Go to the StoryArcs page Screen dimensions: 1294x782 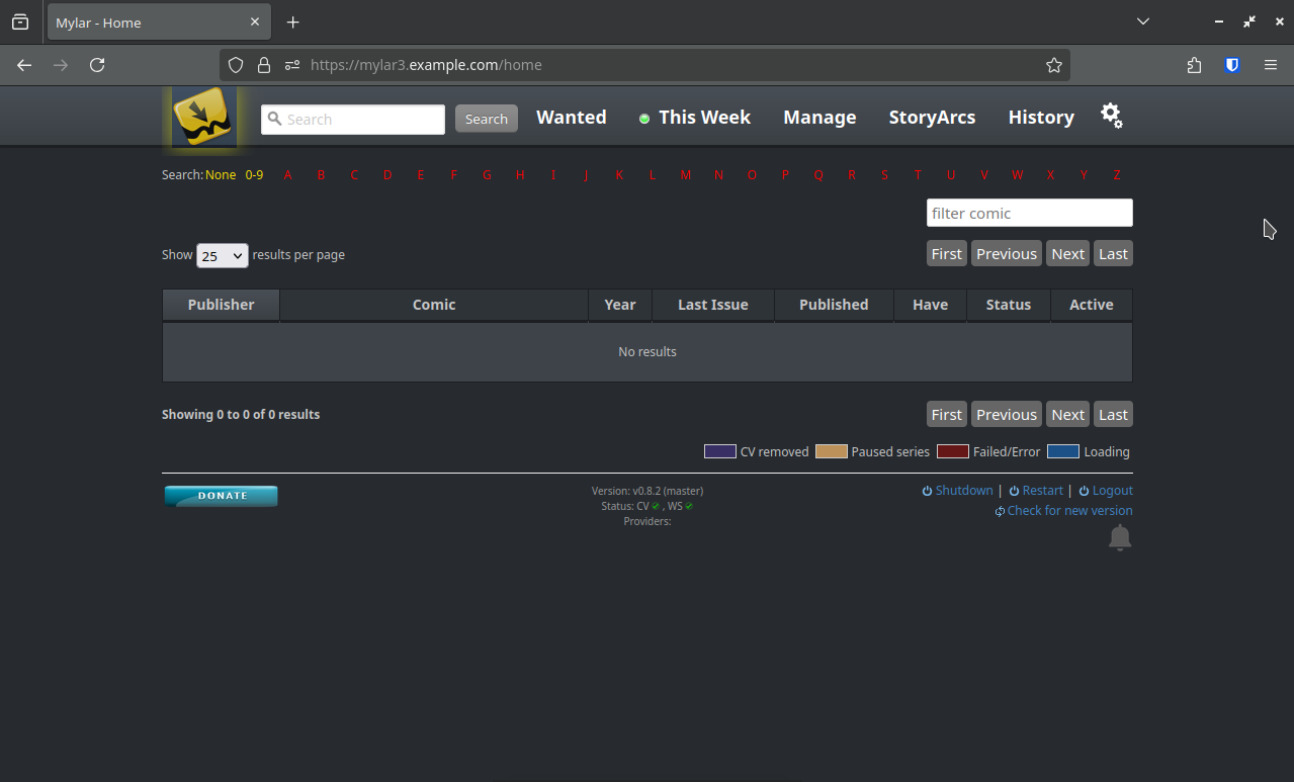coord(931,117)
